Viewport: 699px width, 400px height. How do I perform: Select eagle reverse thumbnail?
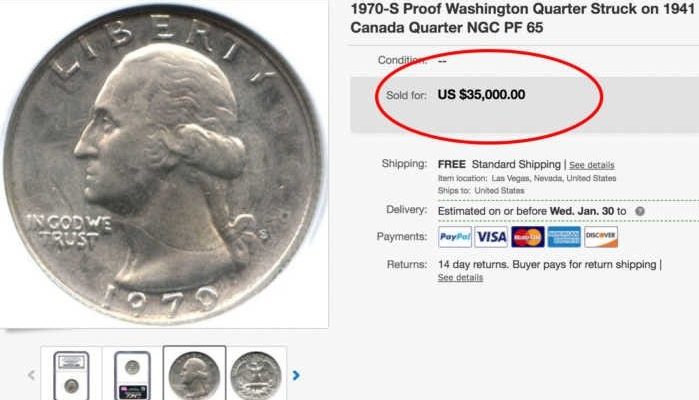click(256, 375)
